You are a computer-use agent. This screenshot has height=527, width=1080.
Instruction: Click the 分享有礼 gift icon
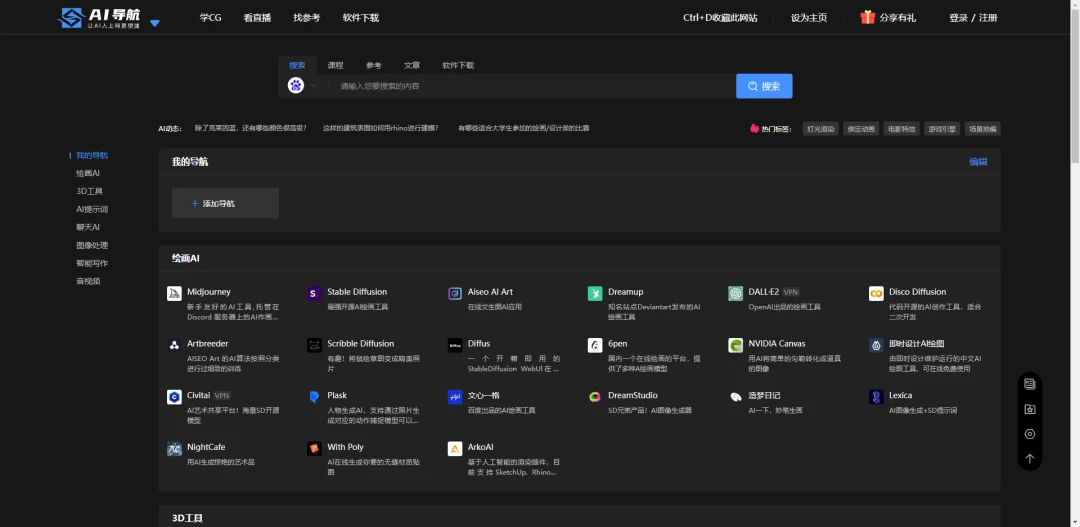point(867,17)
